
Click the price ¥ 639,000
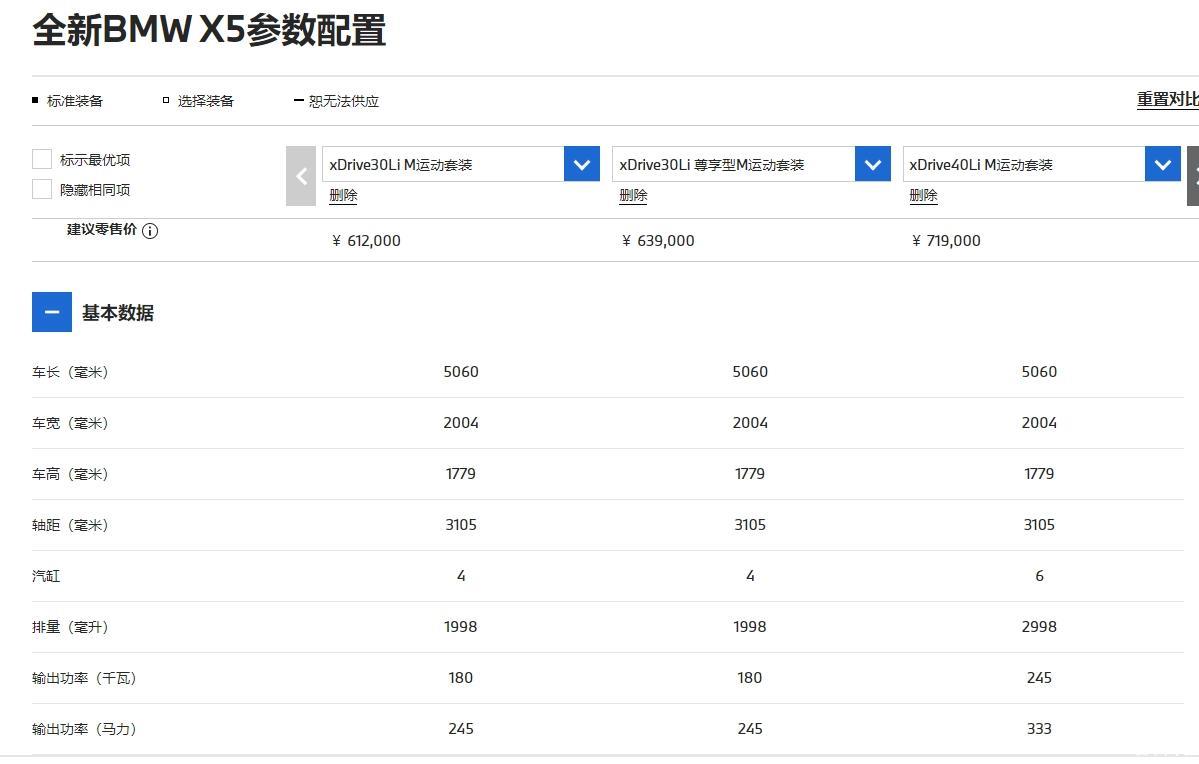click(x=658, y=240)
